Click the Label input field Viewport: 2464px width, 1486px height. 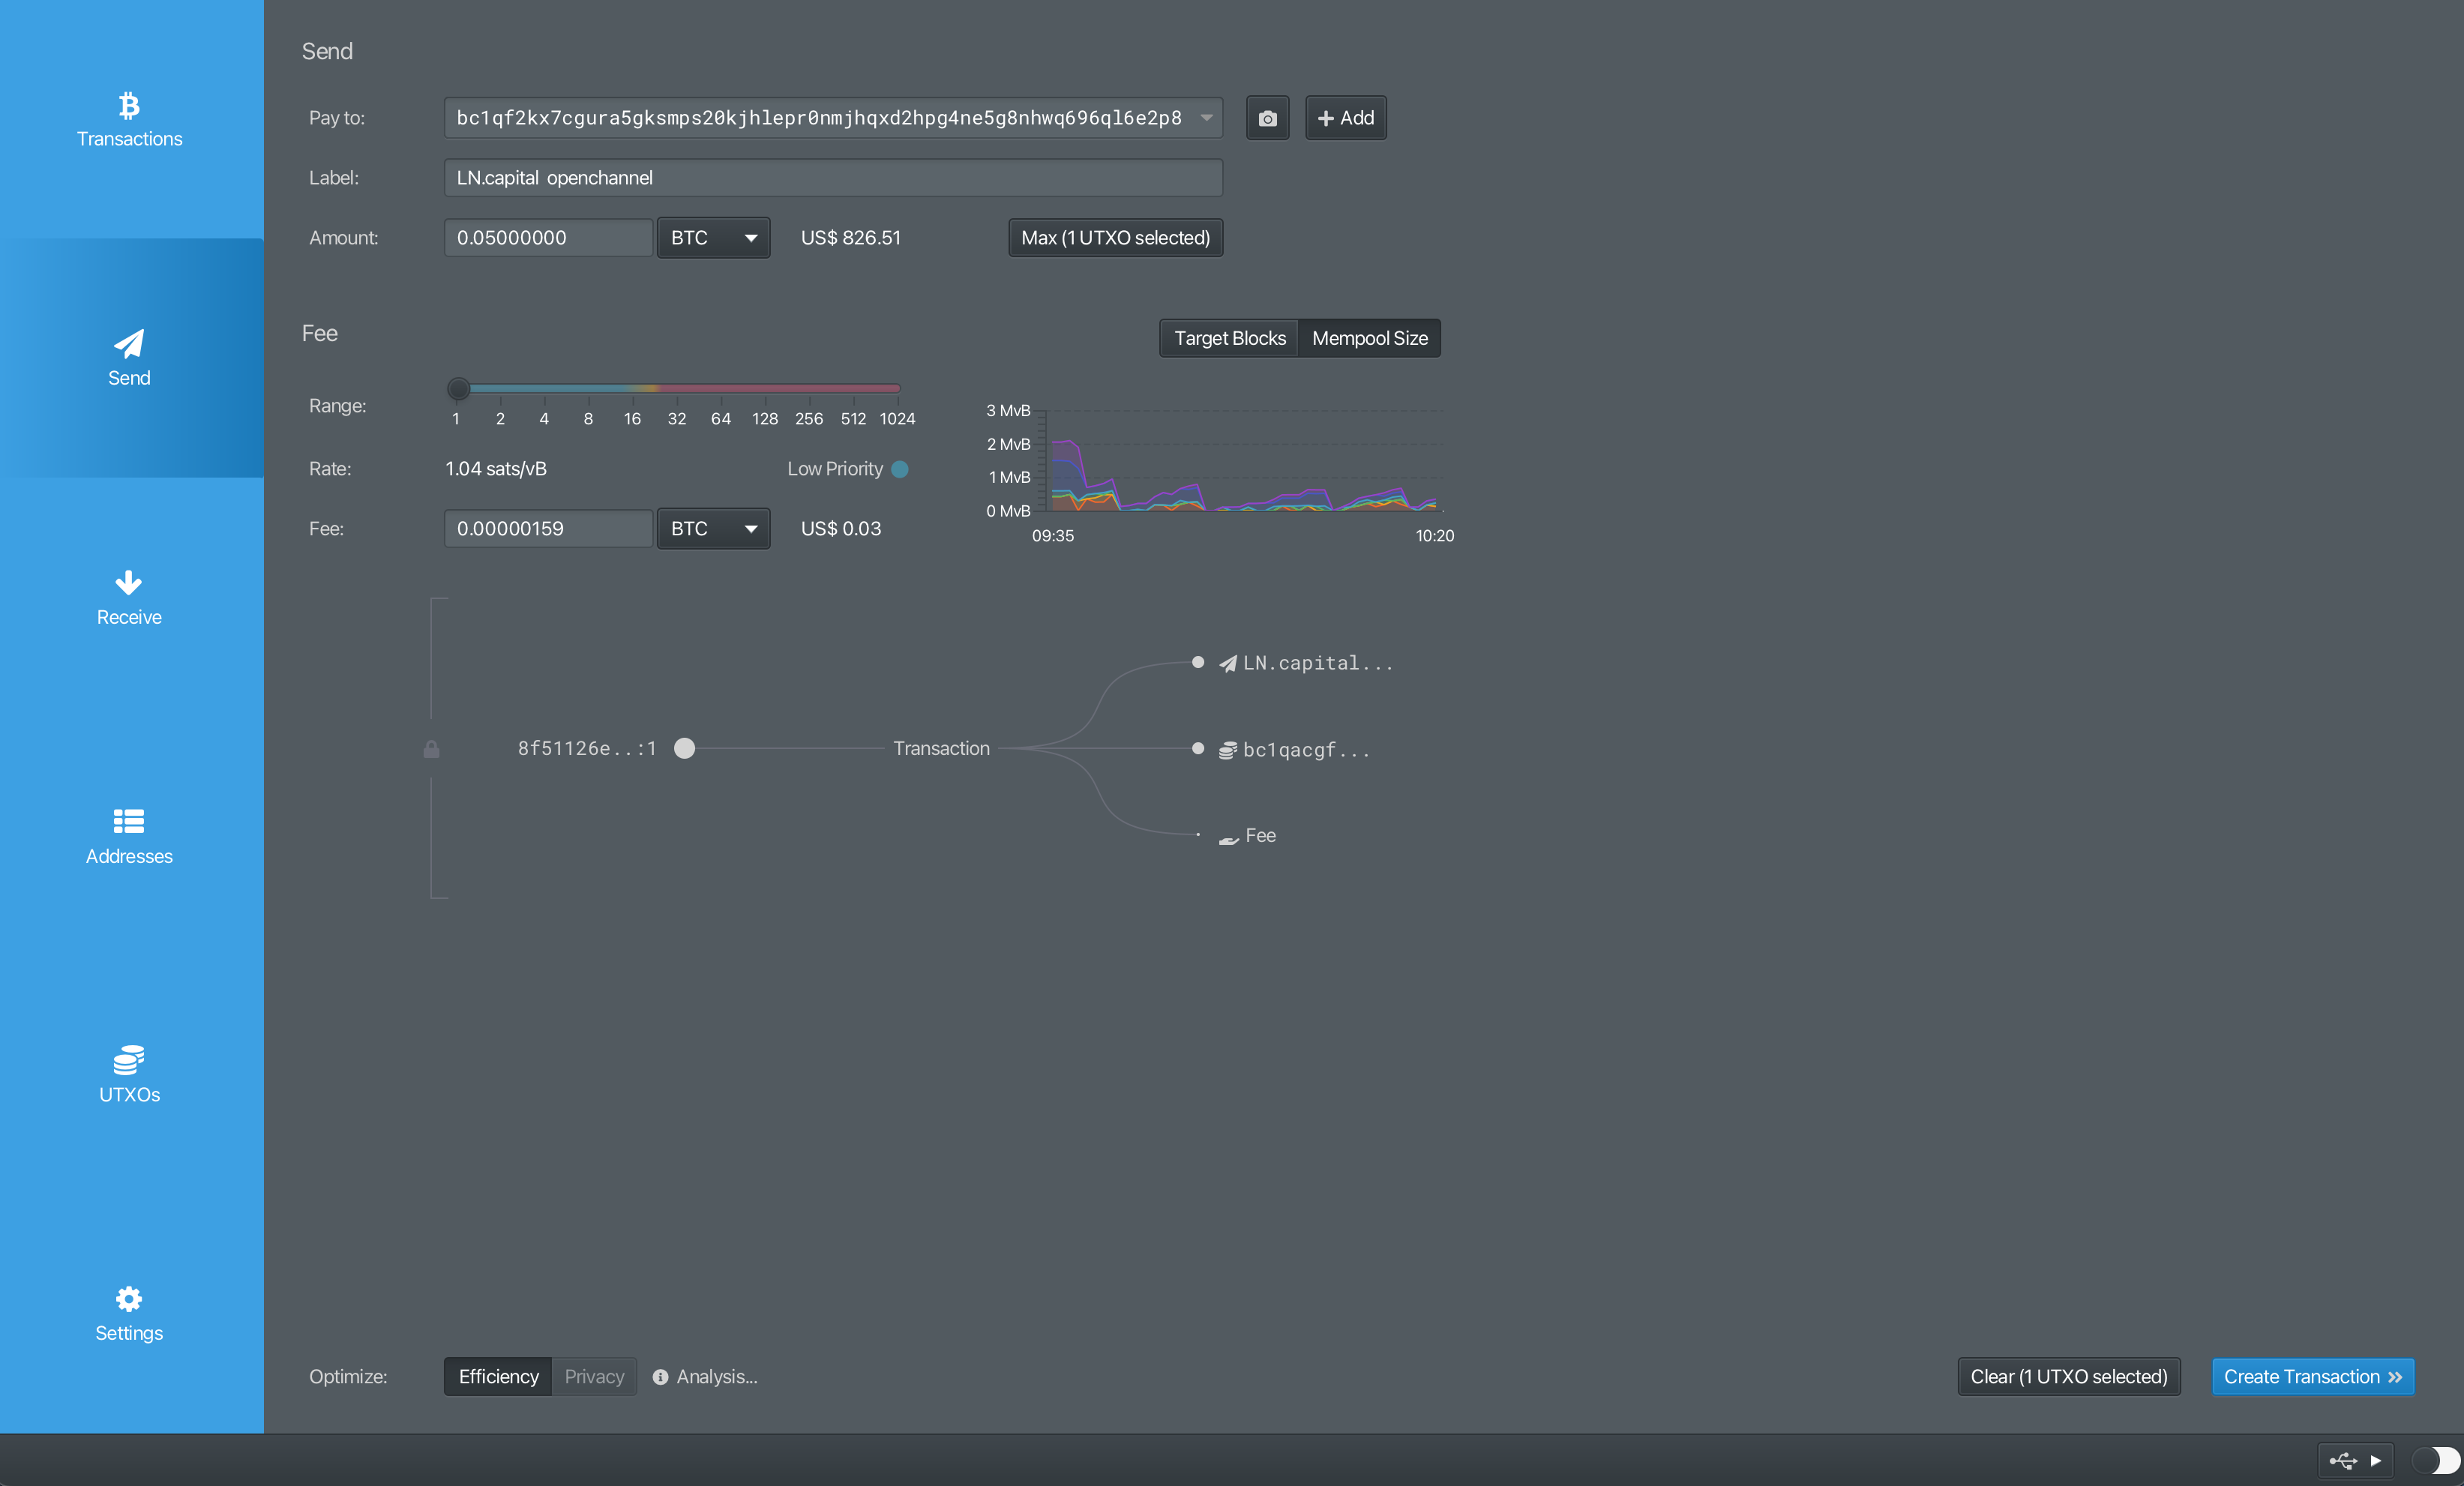coord(832,178)
